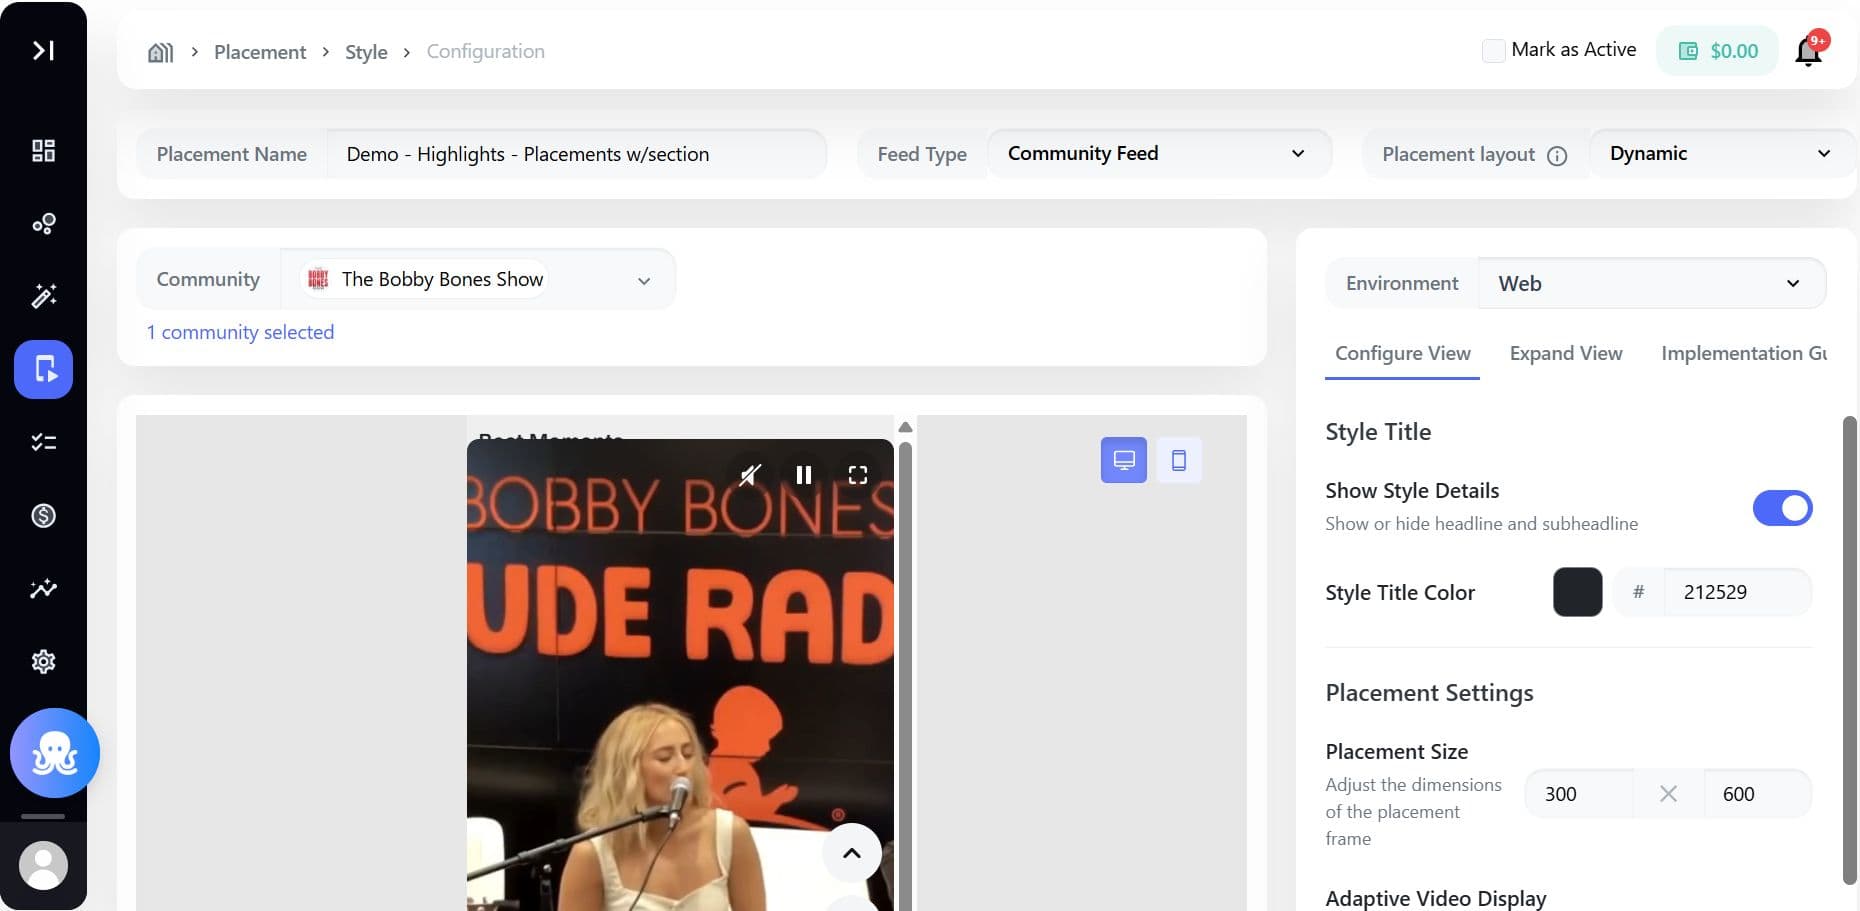Unmute the video preview
This screenshot has height=911, width=1860.
coord(750,475)
